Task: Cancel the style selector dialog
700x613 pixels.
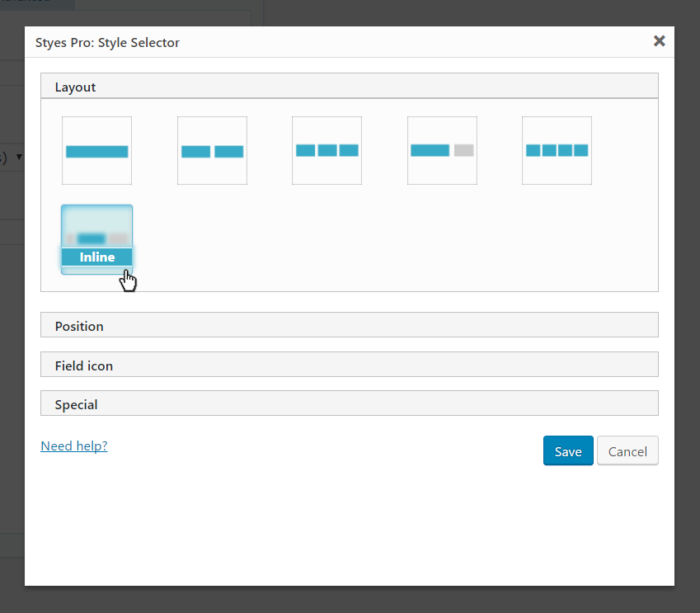Action: tap(627, 451)
